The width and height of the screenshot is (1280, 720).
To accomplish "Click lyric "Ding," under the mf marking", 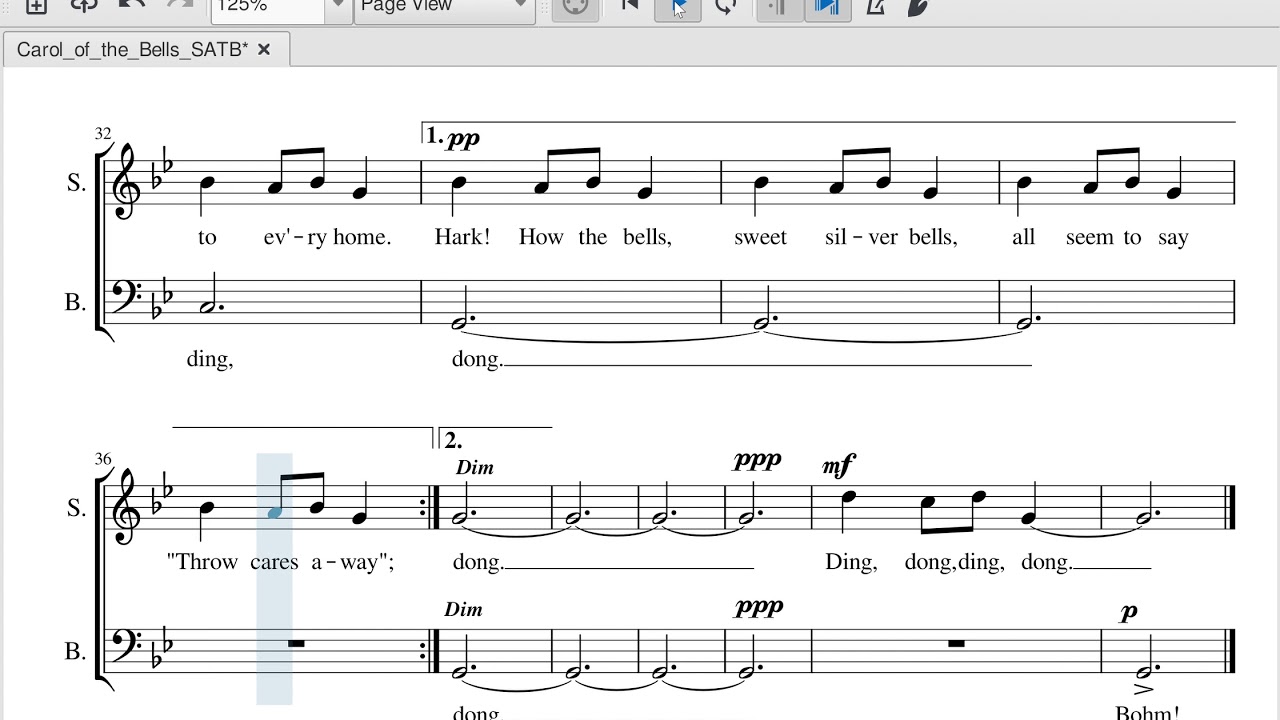I will (851, 562).
